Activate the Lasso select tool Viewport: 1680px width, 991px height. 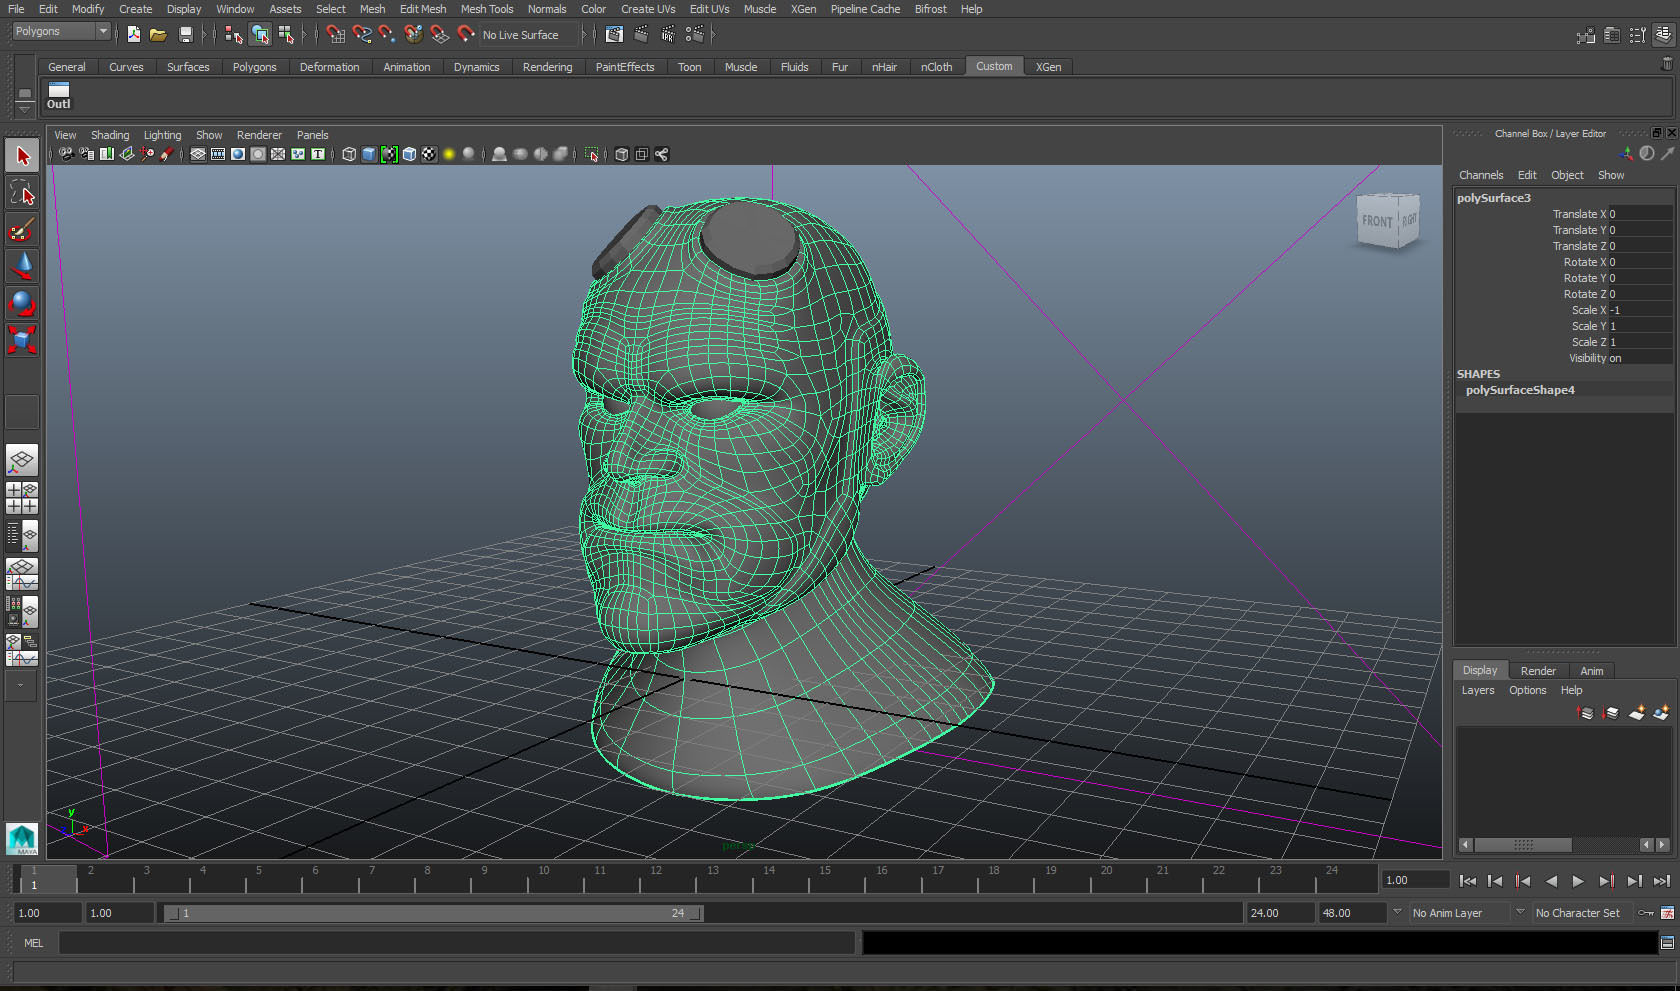[22, 193]
